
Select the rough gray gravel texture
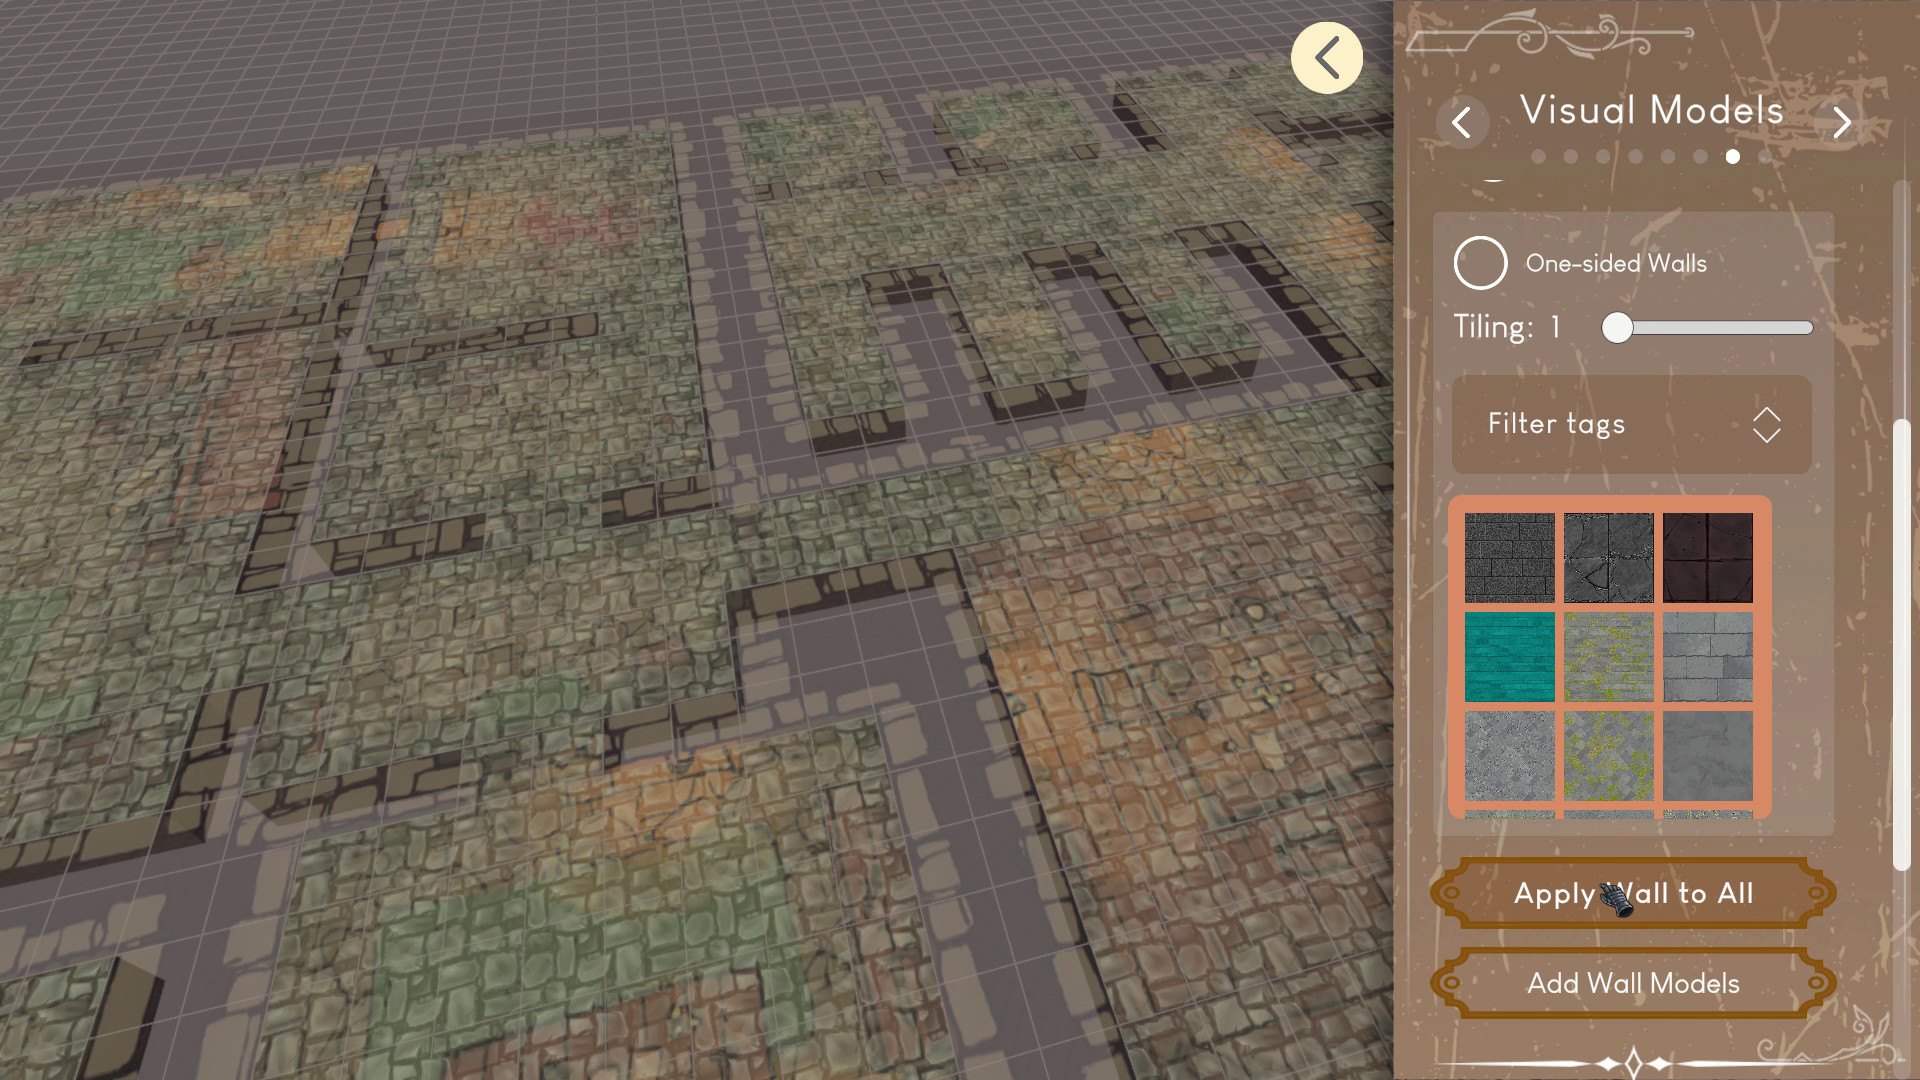pyautogui.click(x=1509, y=755)
